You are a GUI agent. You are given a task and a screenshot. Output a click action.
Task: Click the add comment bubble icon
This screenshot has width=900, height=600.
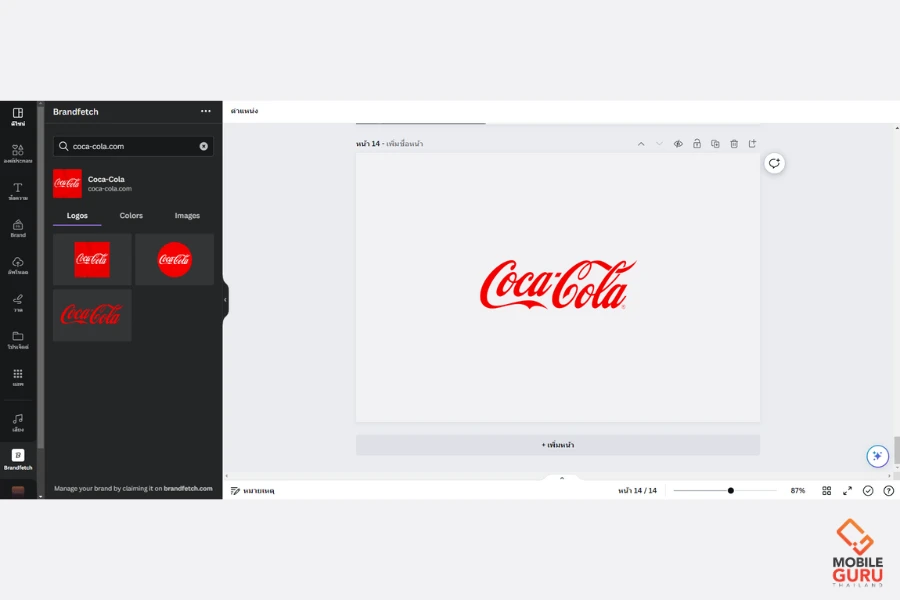coord(774,163)
